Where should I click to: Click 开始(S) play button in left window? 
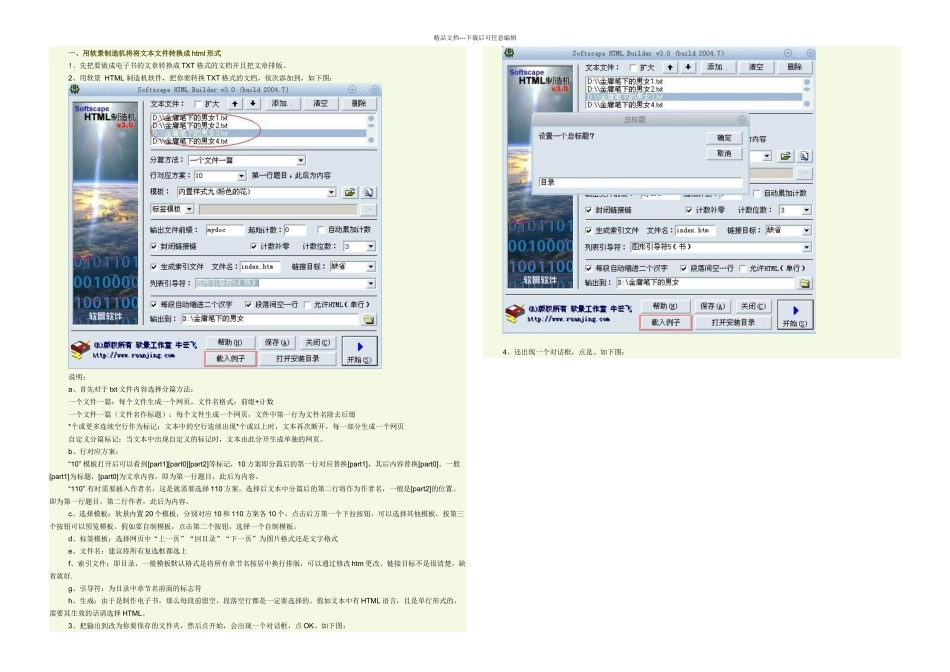(x=359, y=351)
